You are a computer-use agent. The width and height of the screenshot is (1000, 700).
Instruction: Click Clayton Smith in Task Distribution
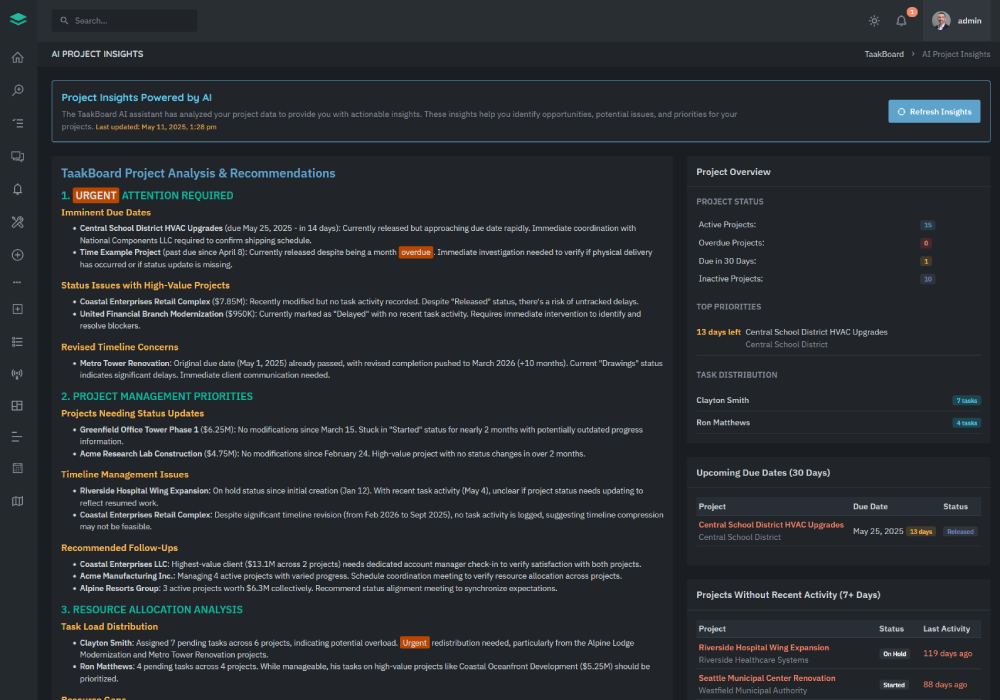[723, 400]
